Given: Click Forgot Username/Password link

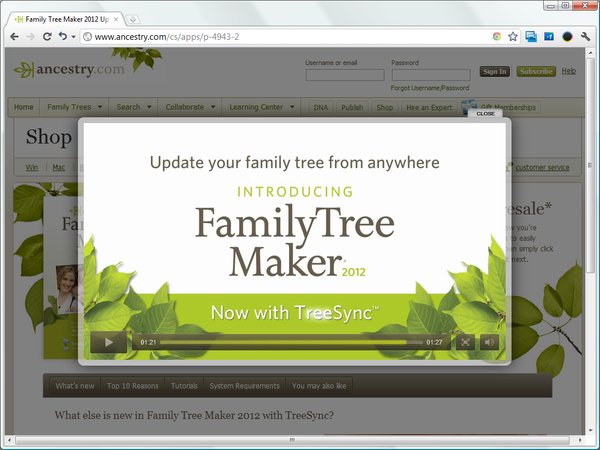Looking at the screenshot, I should coord(430,88).
